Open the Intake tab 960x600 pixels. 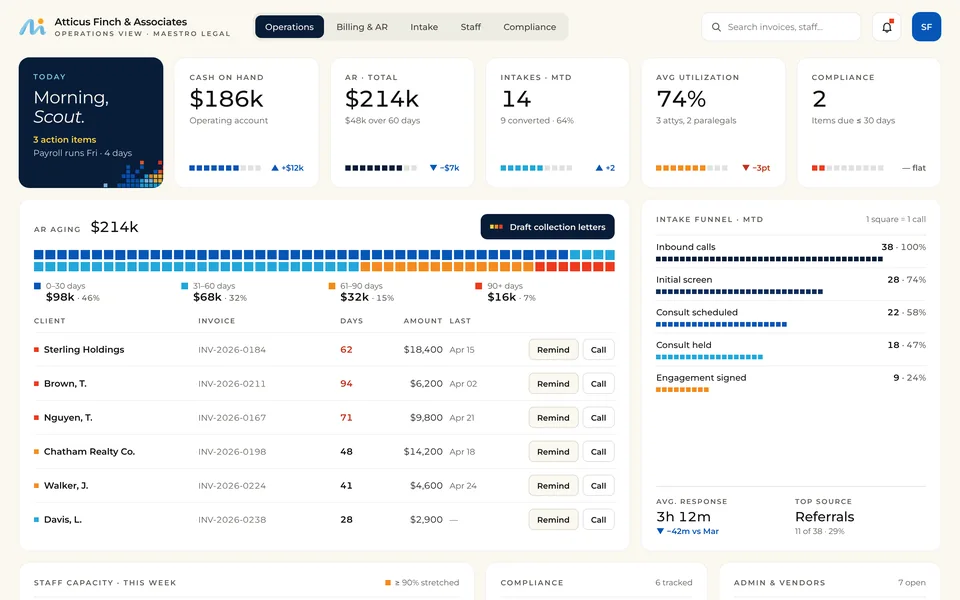pos(424,27)
